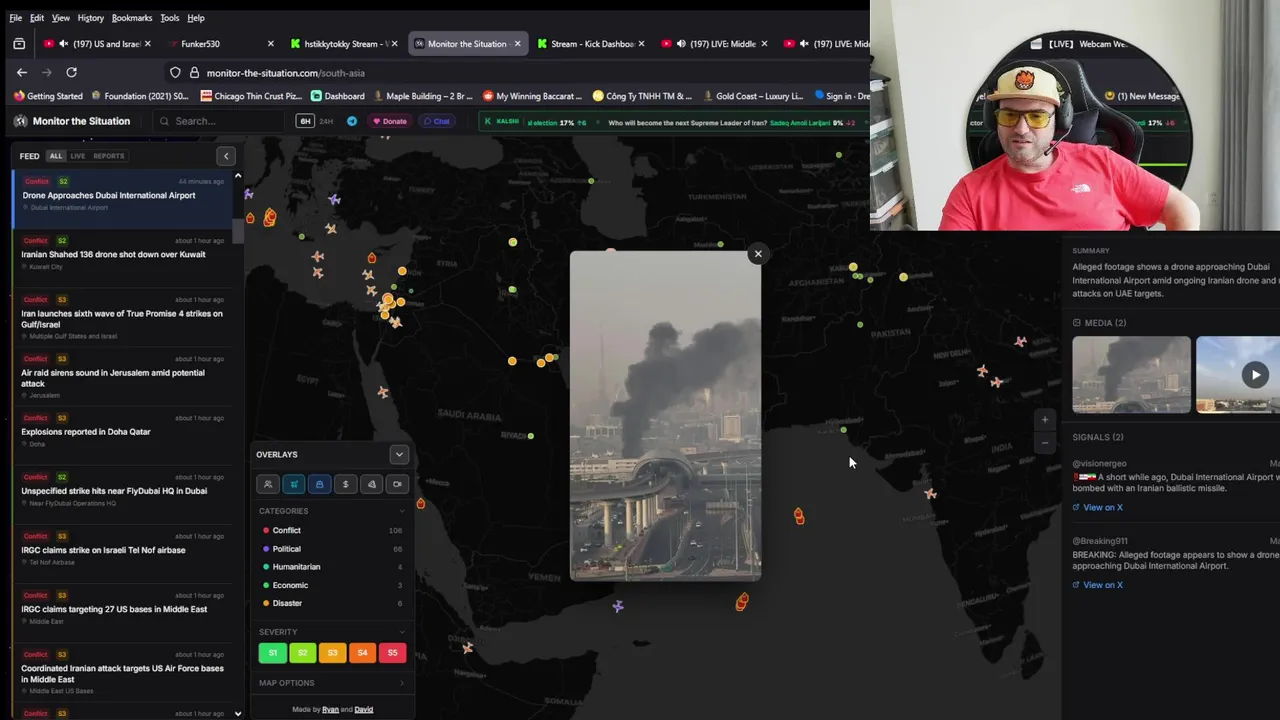Collapse the Overlays panel dropdown
The height and width of the screenshot is (720, 1280).
tap(399, 455)
